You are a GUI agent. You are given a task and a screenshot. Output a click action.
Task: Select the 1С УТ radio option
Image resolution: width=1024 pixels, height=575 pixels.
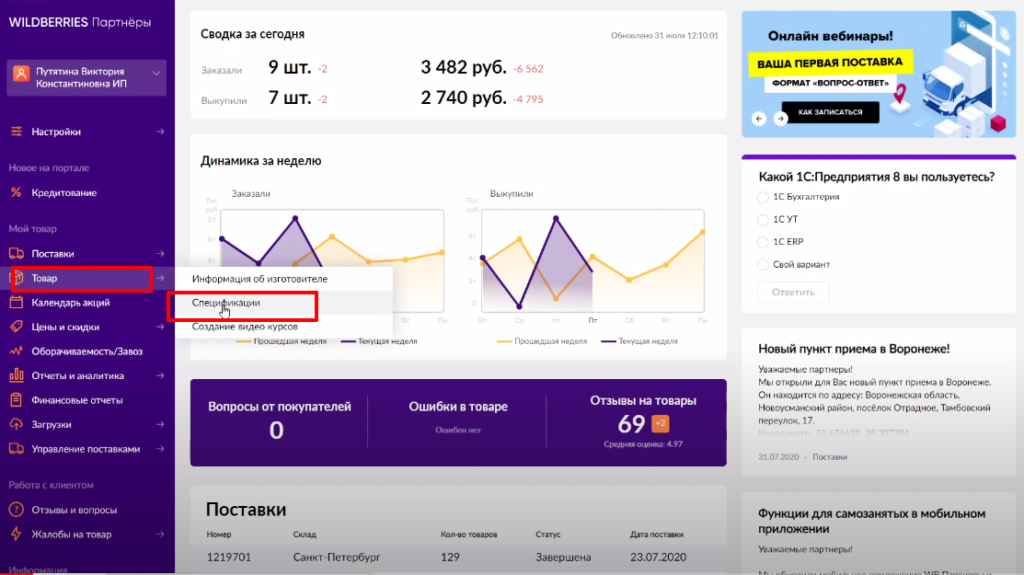pyautogui.click(x=762, y=220)
